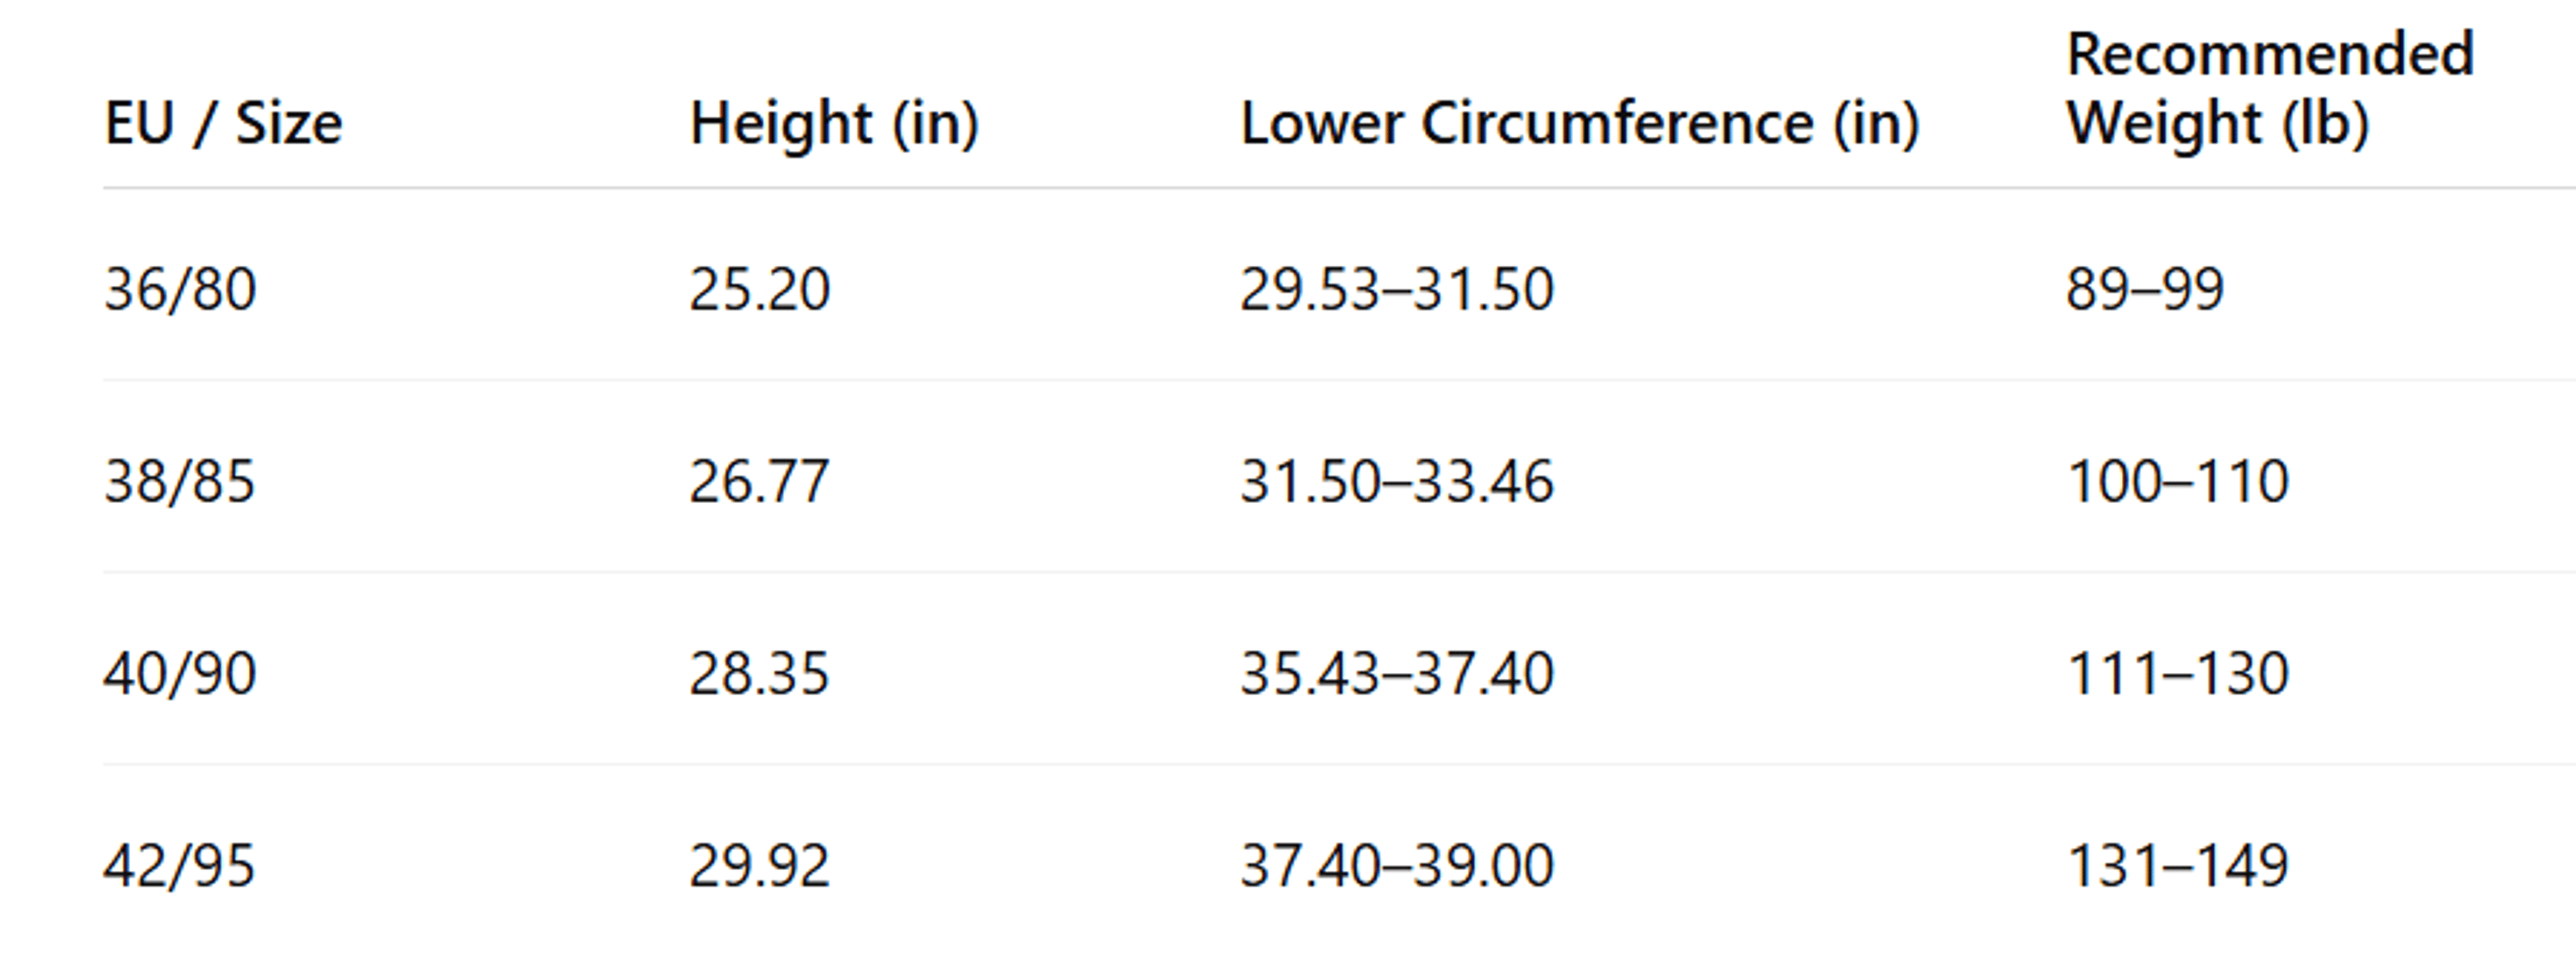Click the Recommended Weight (lb) header

pos(2270,90)
